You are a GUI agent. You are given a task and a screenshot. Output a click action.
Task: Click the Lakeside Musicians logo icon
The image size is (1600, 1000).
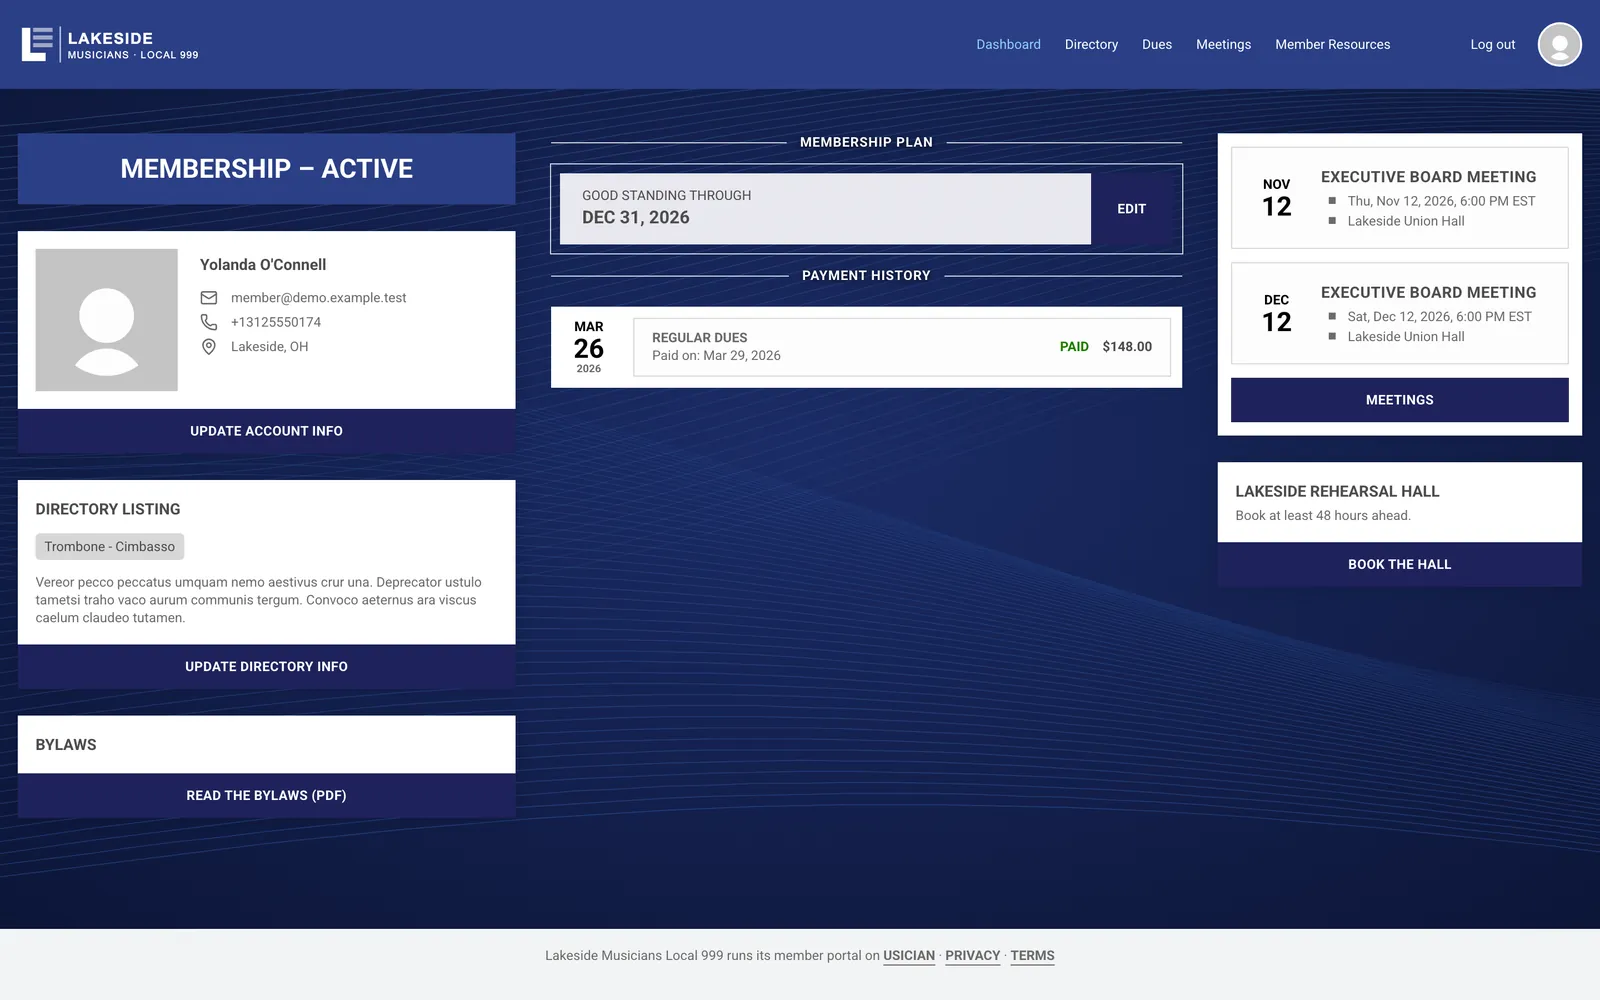pyautogui.click(x=37, y=44)
